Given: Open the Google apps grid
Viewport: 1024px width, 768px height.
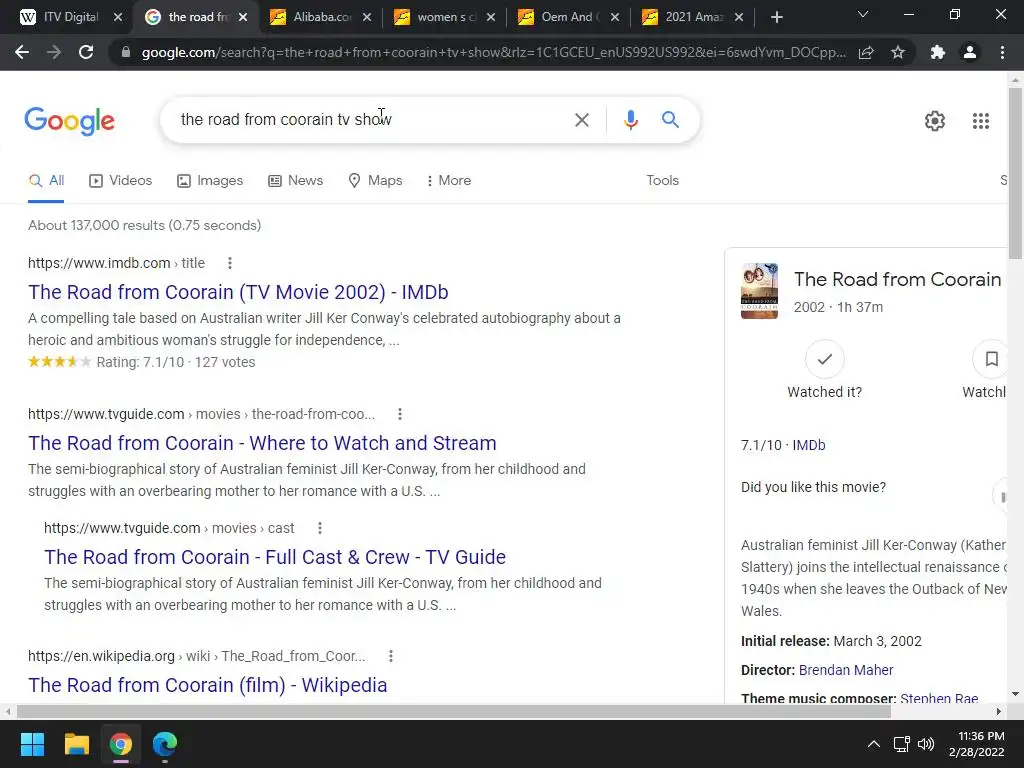Looking at the screenshot, I should 980,121.
